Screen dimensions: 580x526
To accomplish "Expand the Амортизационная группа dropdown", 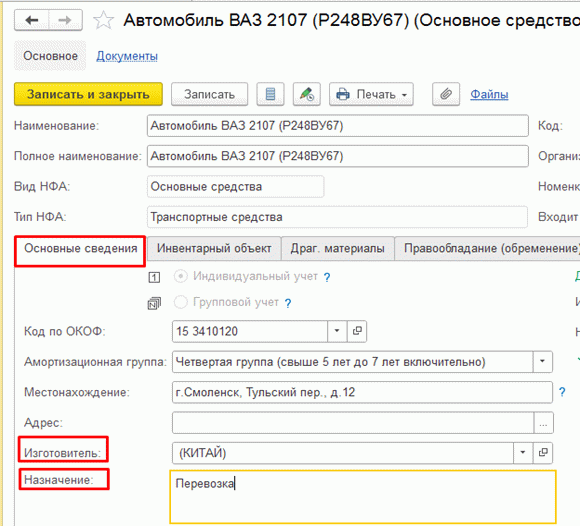I will [x=543, y=361].
